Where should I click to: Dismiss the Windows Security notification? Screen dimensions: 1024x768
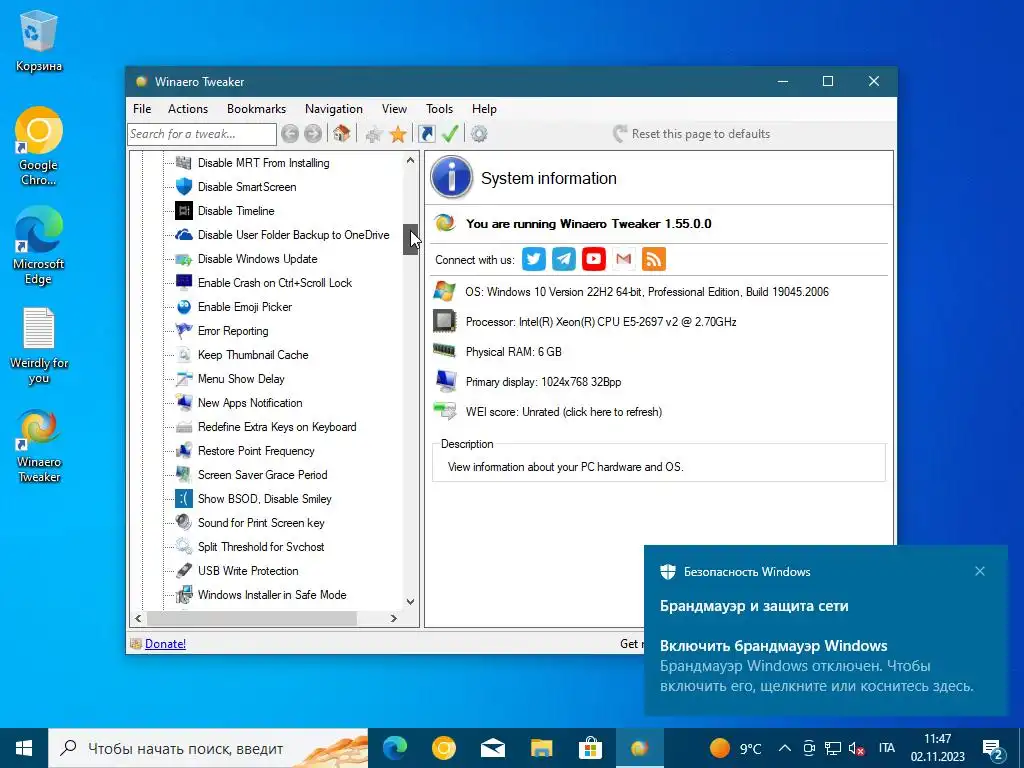click(x=980, y=571)
